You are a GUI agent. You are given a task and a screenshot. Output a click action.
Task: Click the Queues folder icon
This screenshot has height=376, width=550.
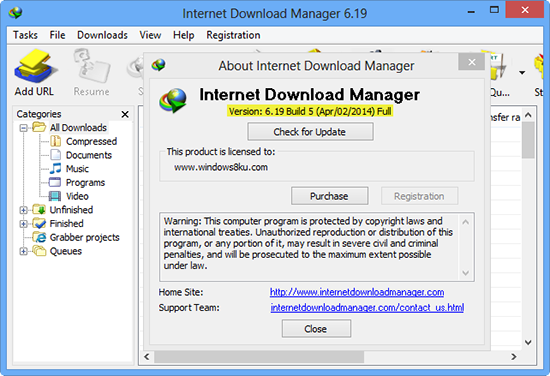(x=39, y=251)
